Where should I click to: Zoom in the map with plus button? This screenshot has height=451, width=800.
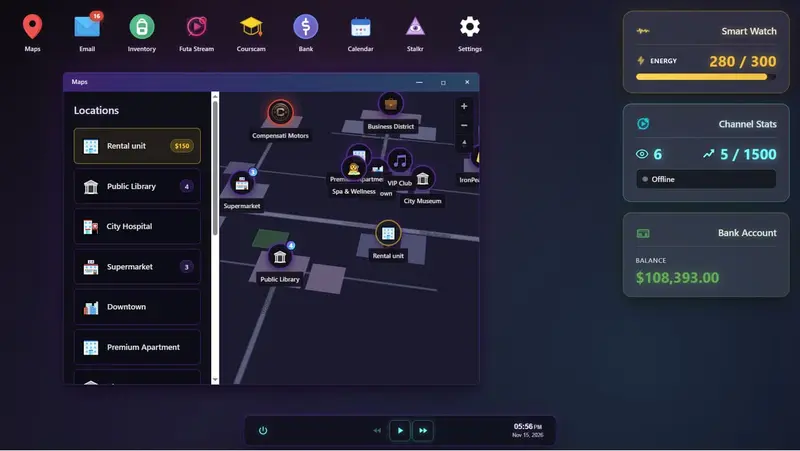click(464, 106)
